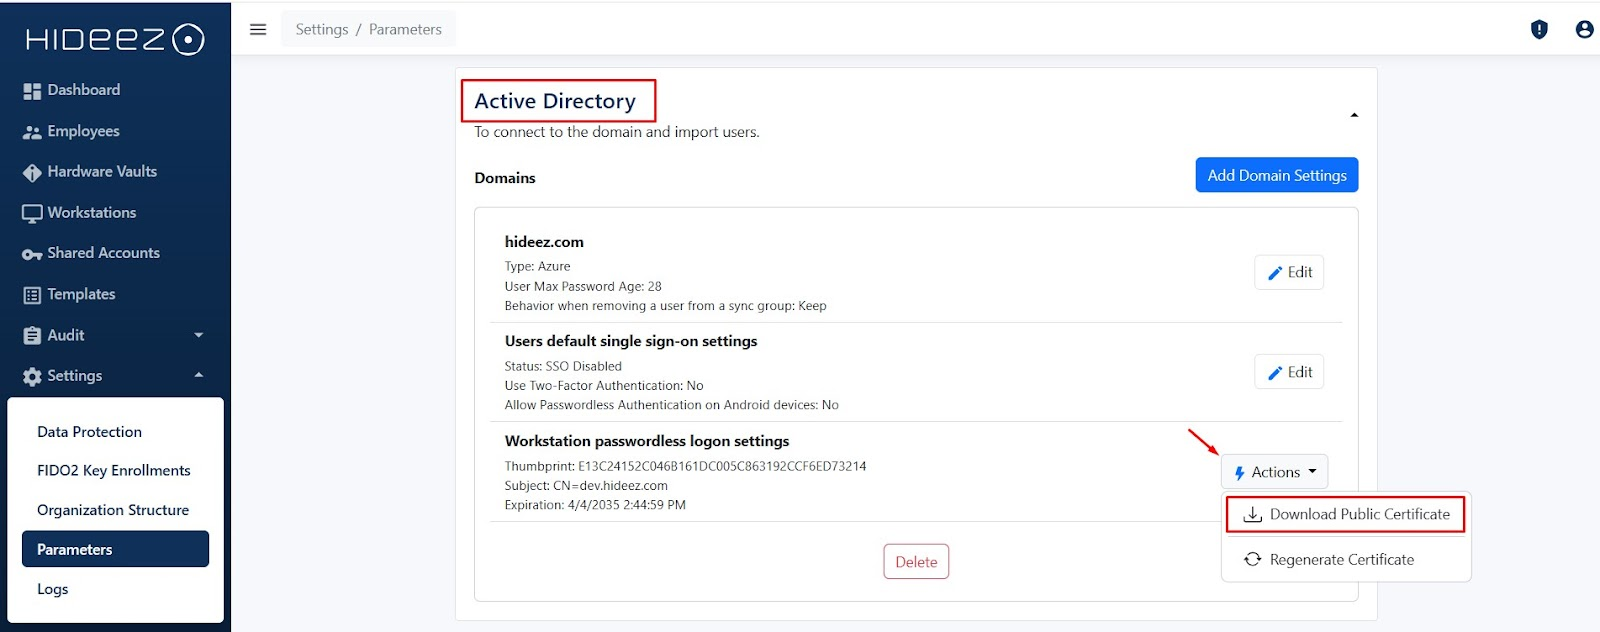Open the Actions dropdown
This screenshot has width=1600, height=632.
point(1274,472)
